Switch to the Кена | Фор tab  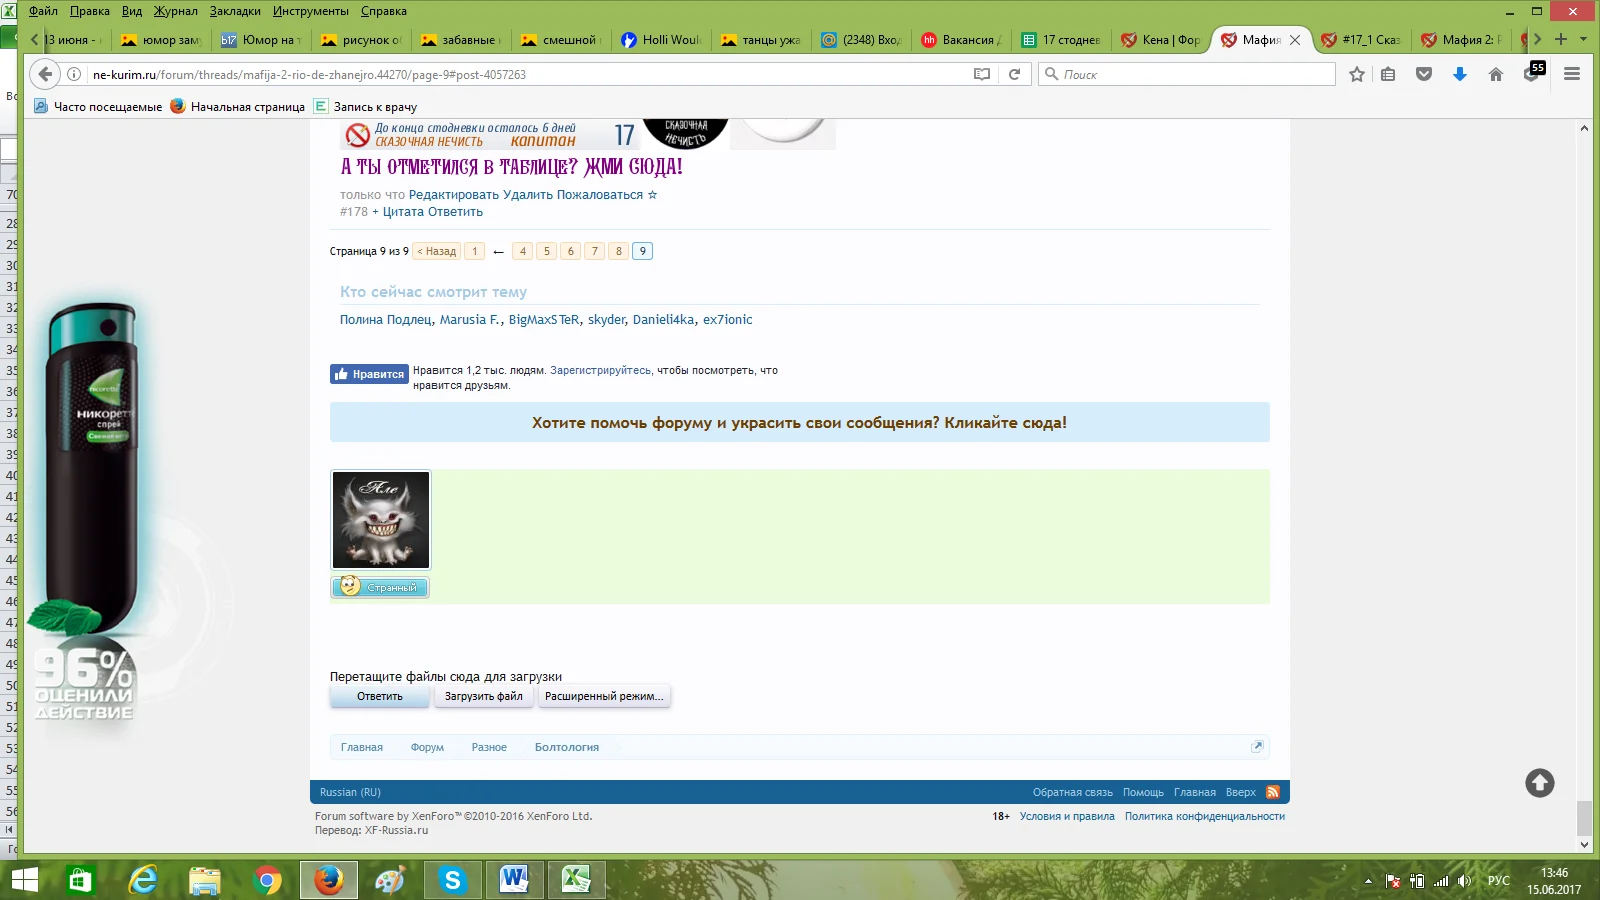(x=1160, y=40)
